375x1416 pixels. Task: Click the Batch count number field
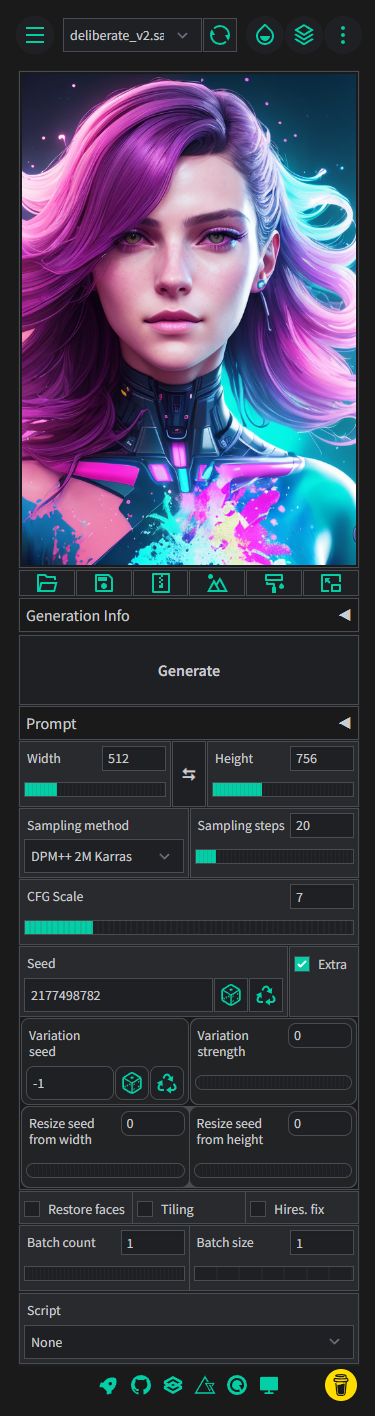pyautogui.click(x=153, y=1242)
